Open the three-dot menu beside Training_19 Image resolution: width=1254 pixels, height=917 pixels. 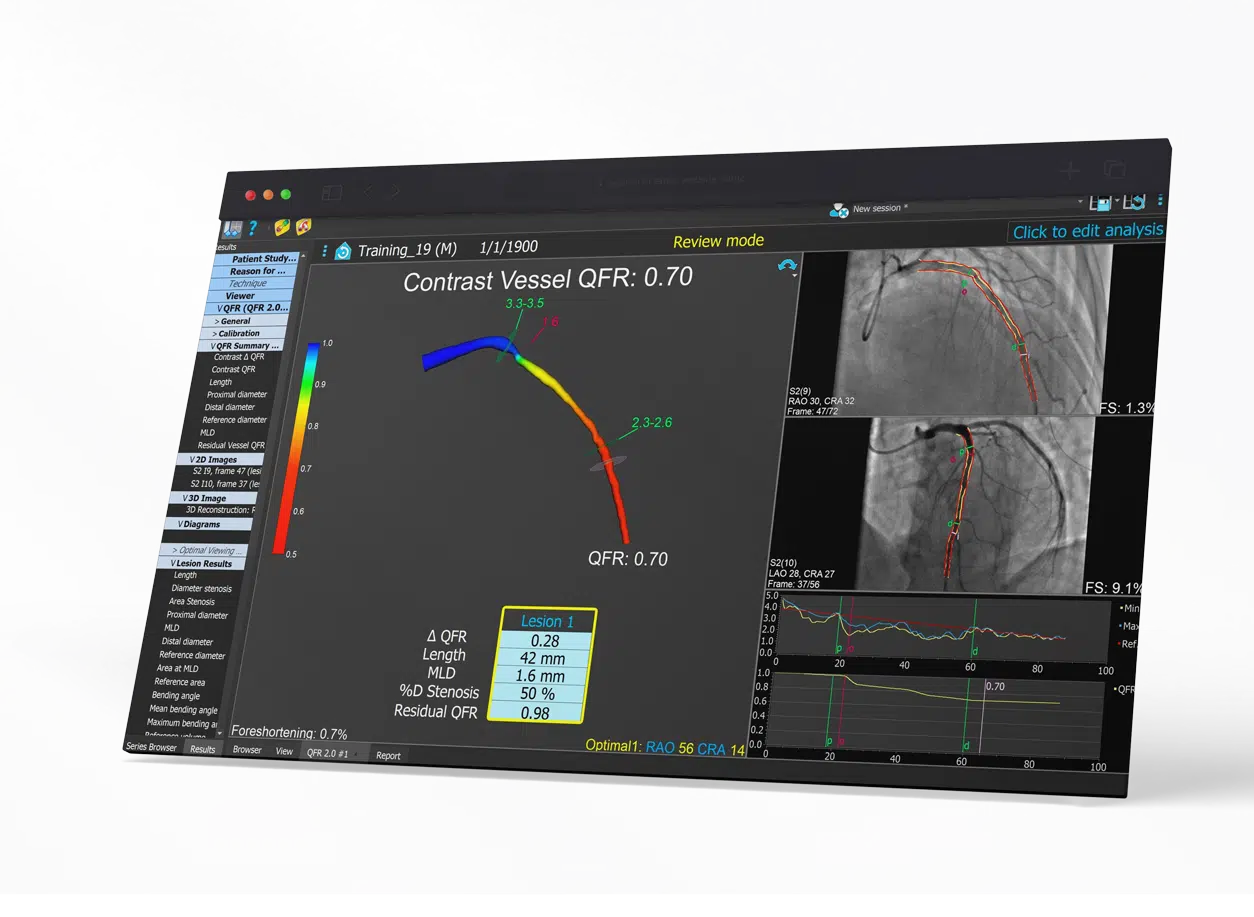[x=325, y=251]
